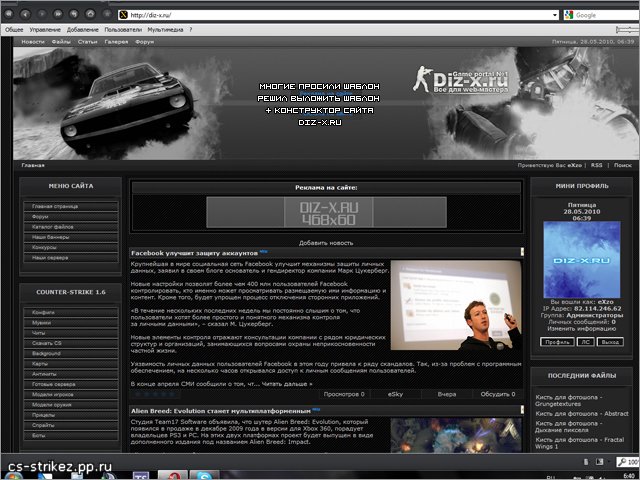Open Кисть для фотошопа - Abstract file

582,414
